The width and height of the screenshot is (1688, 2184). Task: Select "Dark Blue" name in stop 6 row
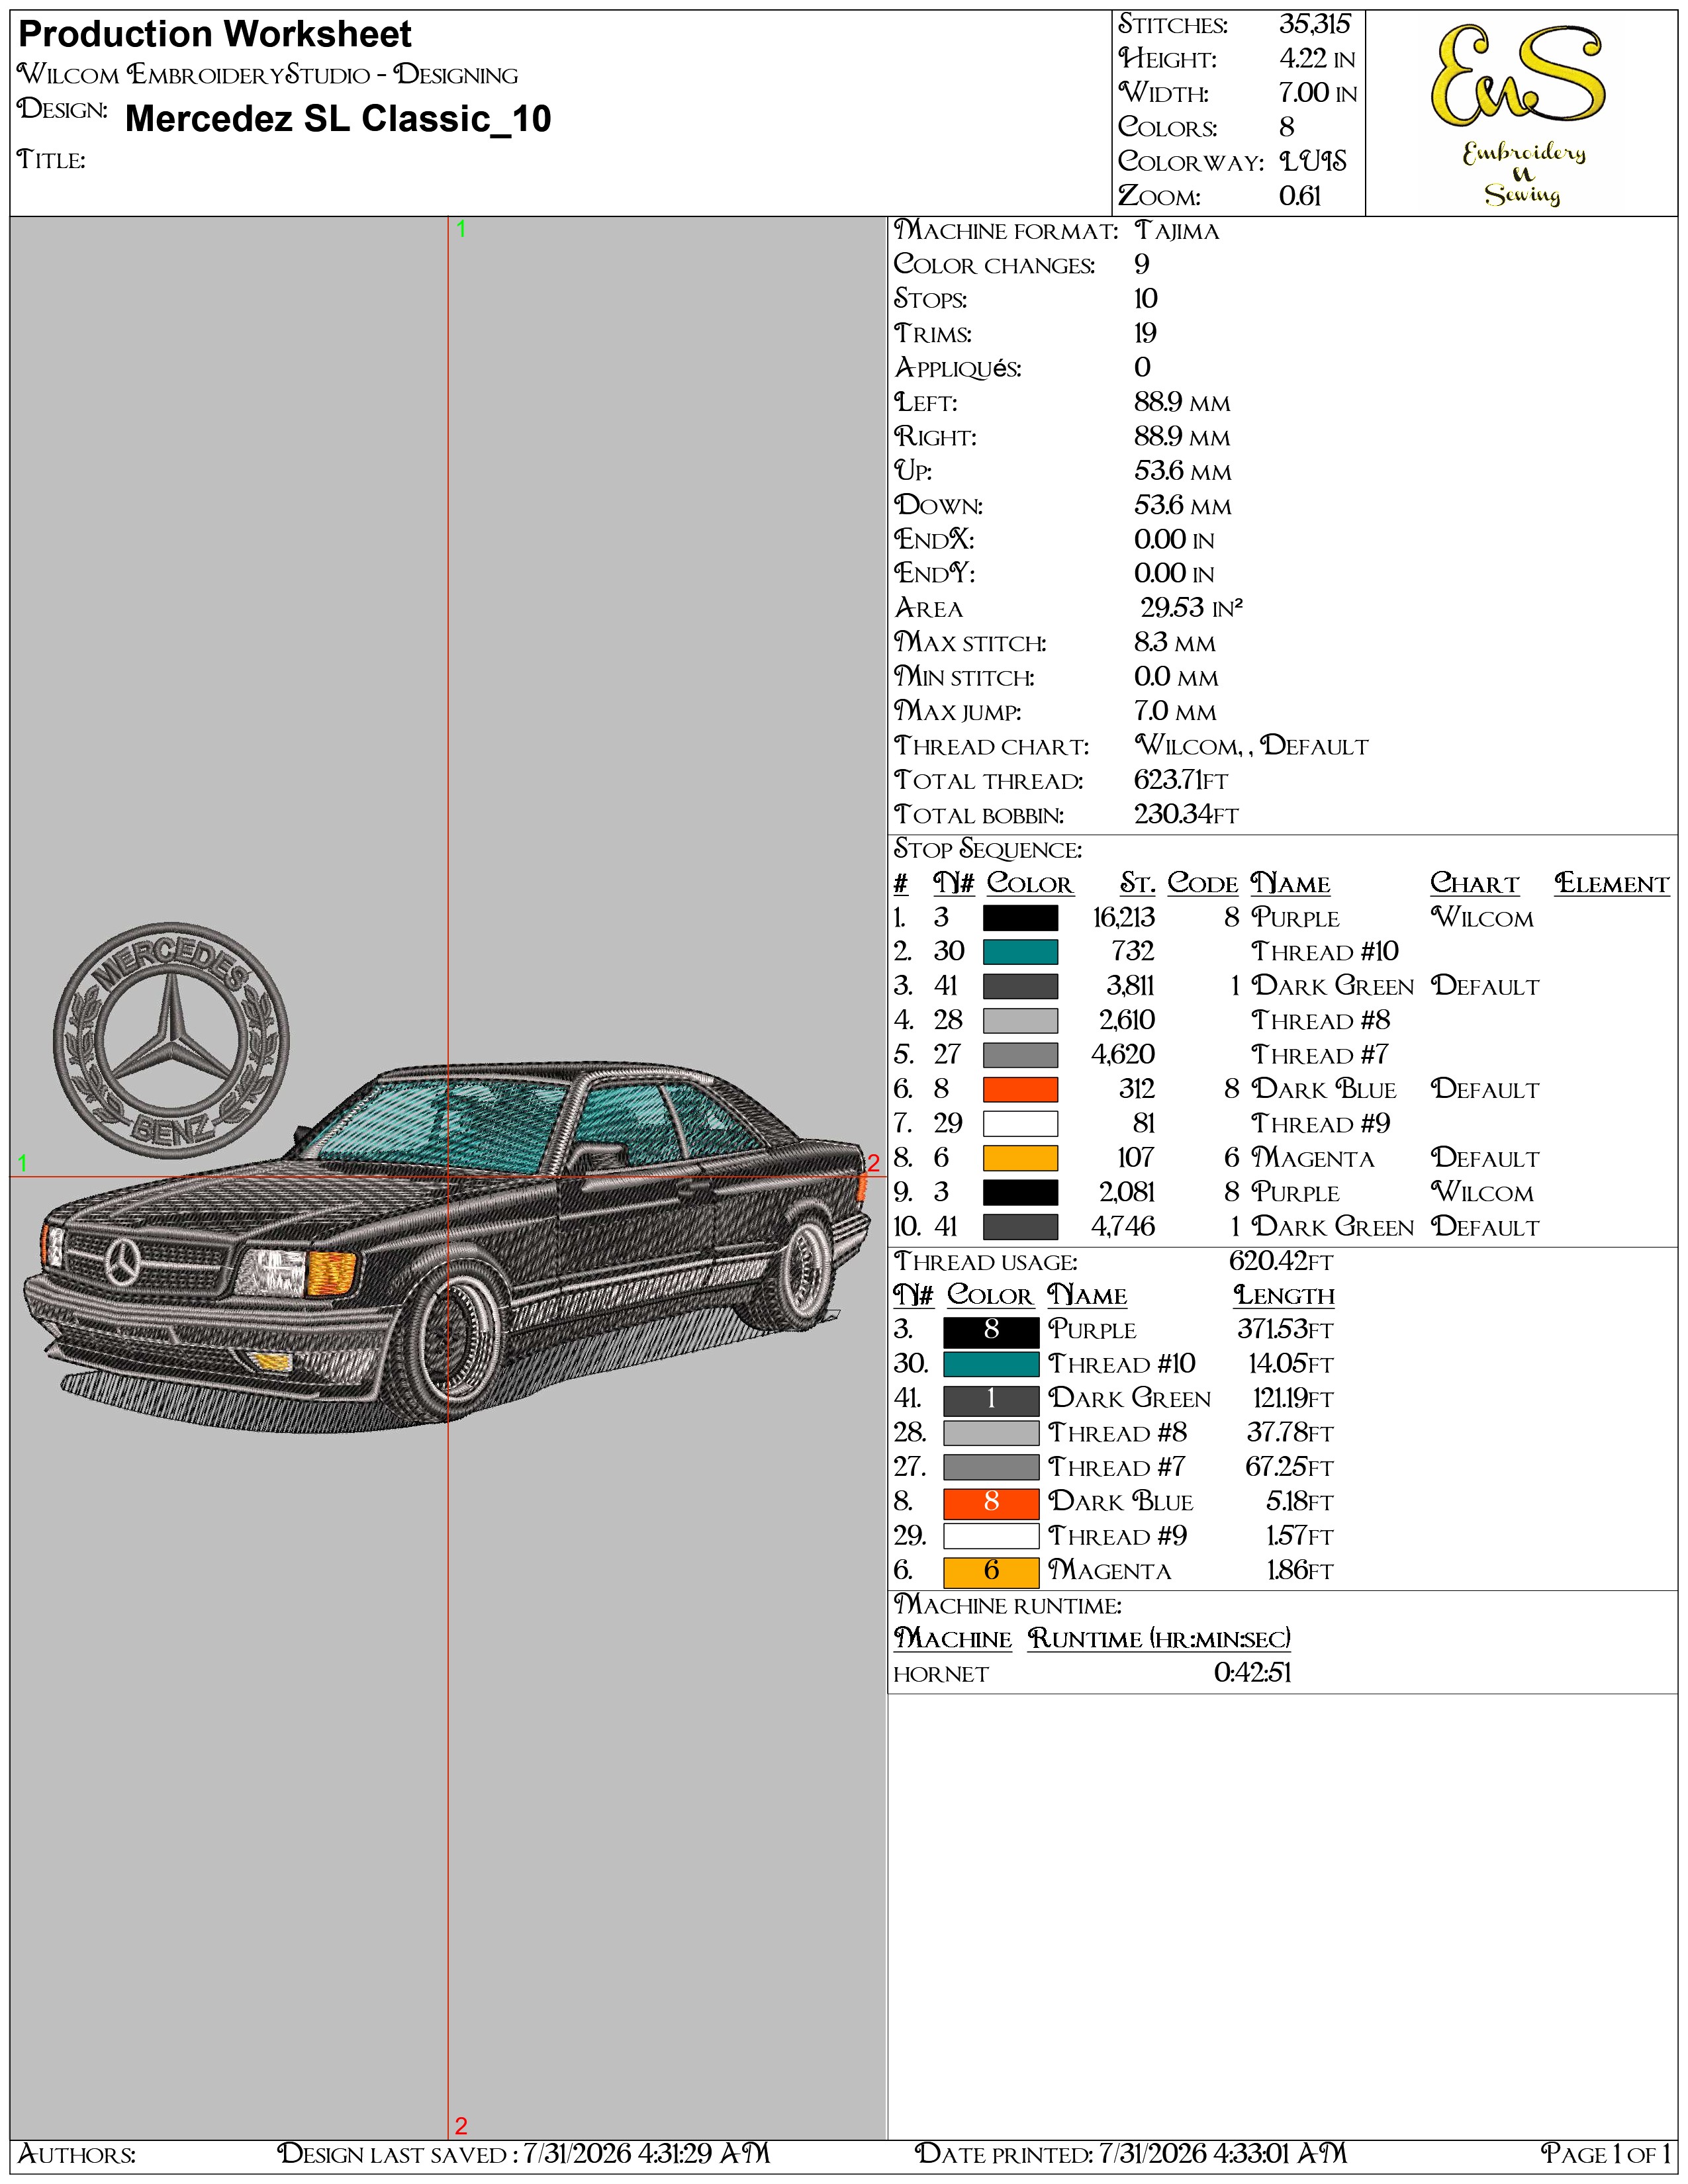pos(1324,1089)
